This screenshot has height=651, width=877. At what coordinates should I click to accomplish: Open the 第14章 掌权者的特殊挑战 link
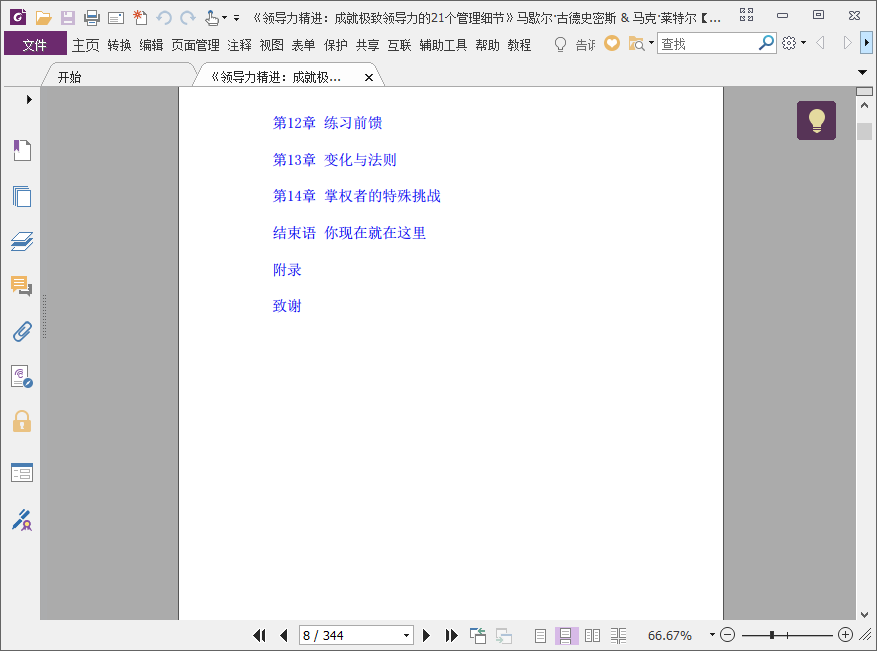coord(356,196)
